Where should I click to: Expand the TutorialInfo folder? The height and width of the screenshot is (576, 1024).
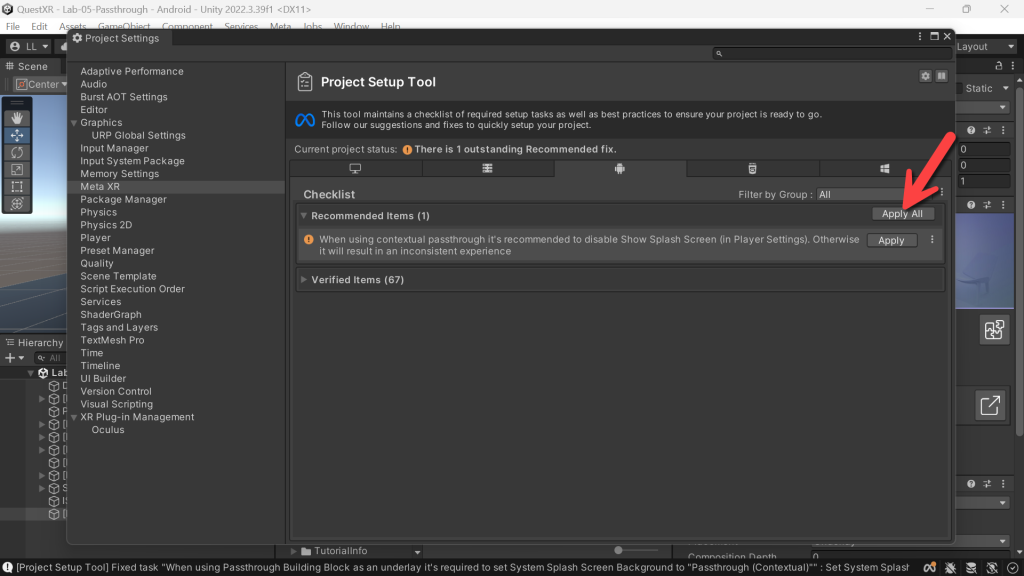coord(293,551)
